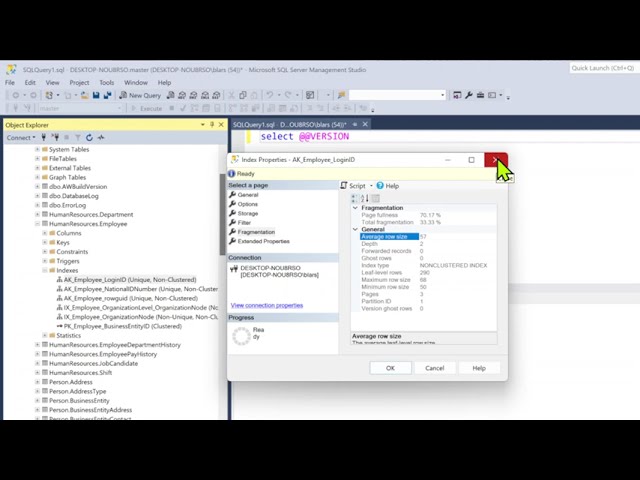Collapse the HumanResources.Employee table node
The image size is (640, 480).
tap(37, 224)
